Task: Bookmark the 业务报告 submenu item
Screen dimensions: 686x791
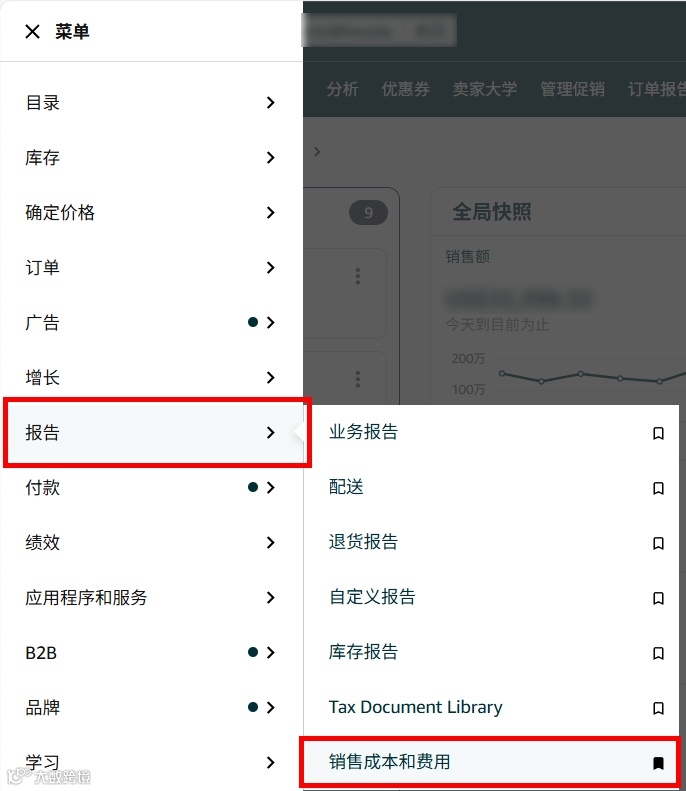Action: 658,433
